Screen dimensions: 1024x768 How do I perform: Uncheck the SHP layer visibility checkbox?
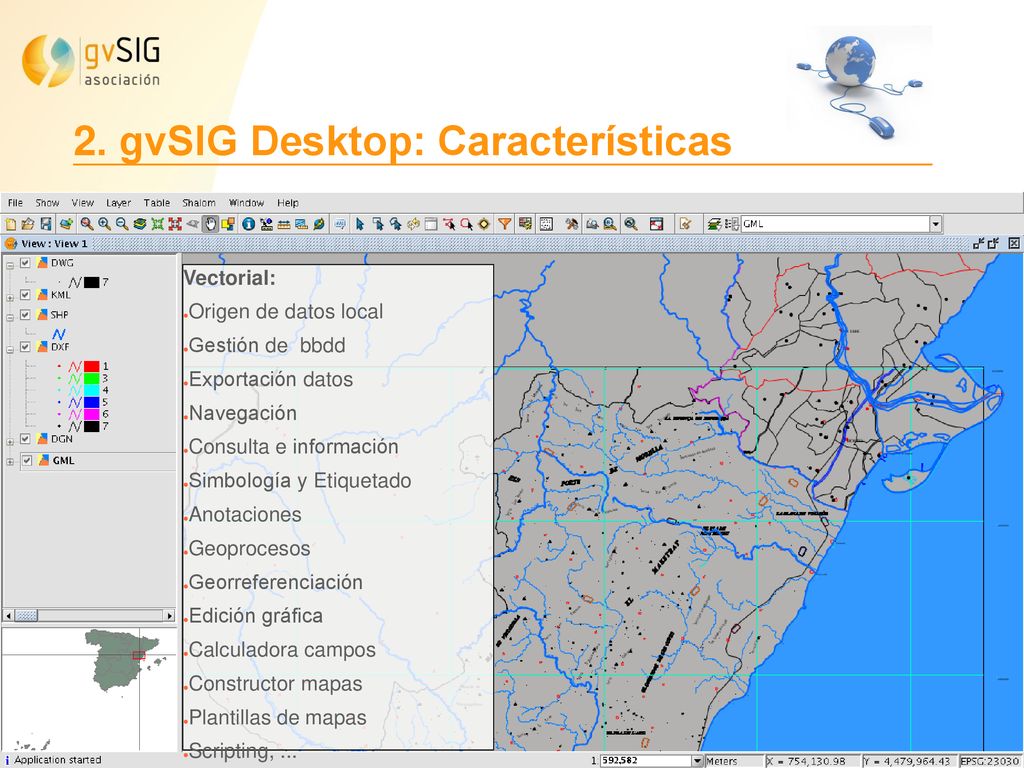coord(25,314)
